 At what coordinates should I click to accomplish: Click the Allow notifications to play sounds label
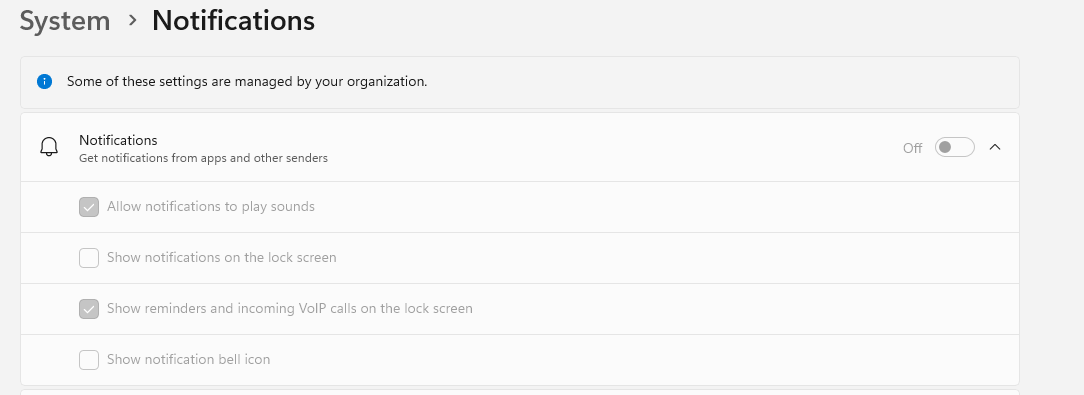(211, 207)
